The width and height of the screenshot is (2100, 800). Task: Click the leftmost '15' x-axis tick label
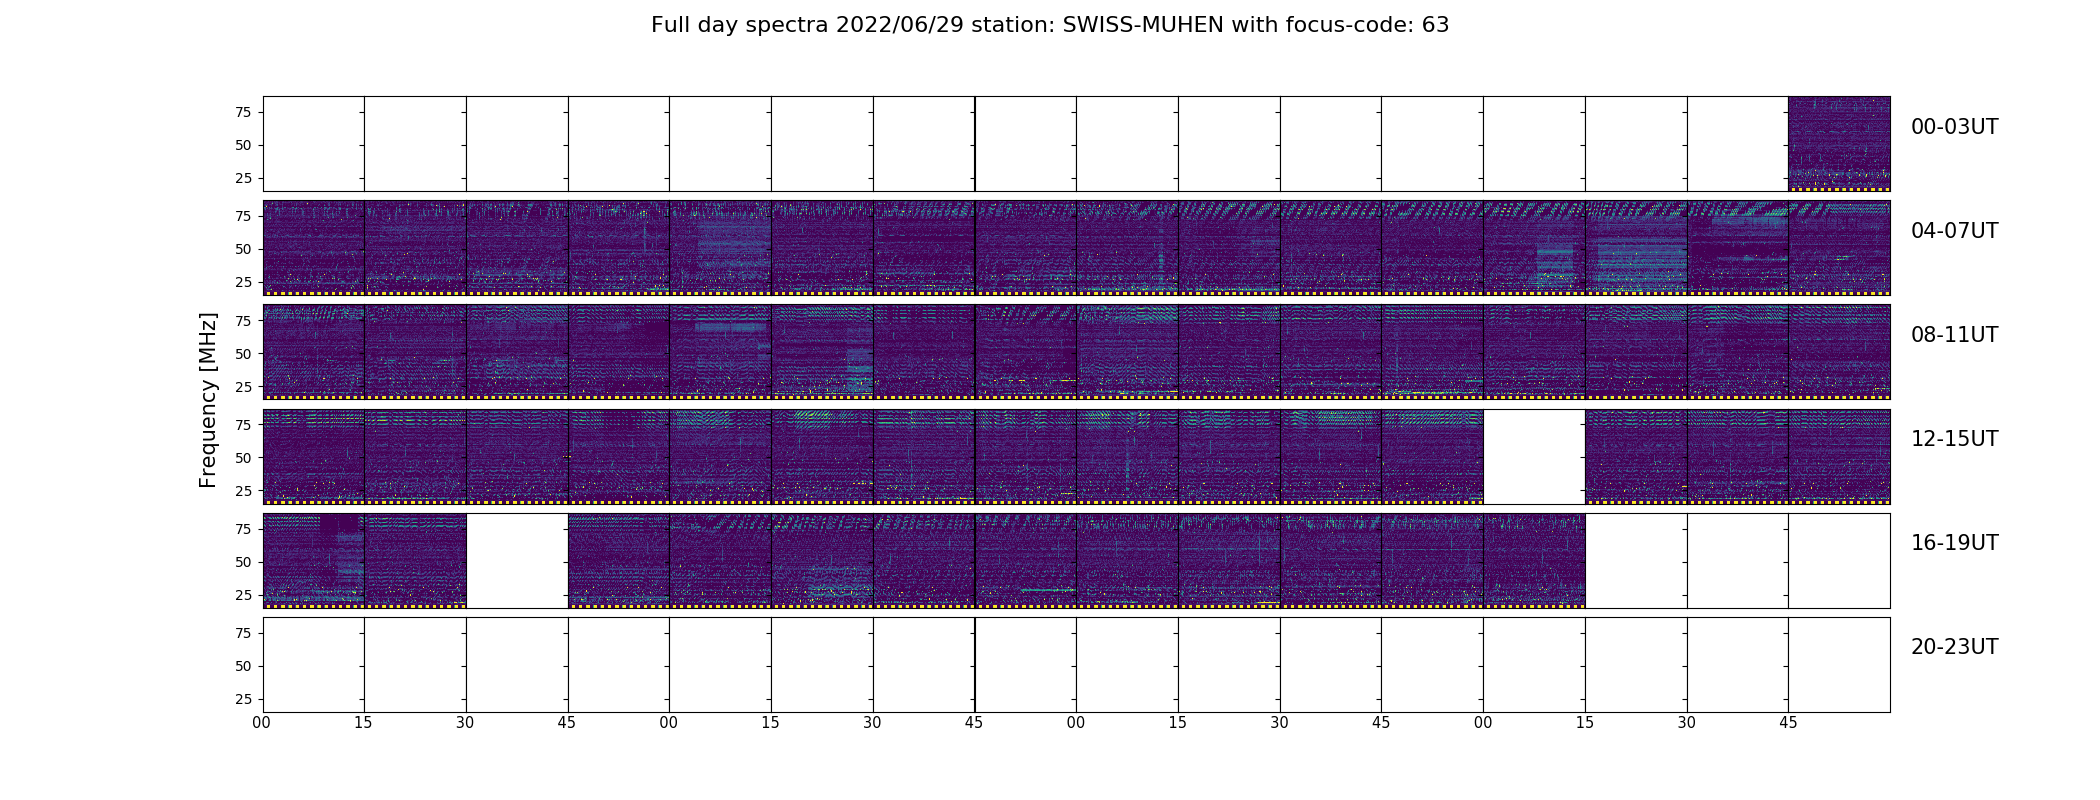(363, 722)
